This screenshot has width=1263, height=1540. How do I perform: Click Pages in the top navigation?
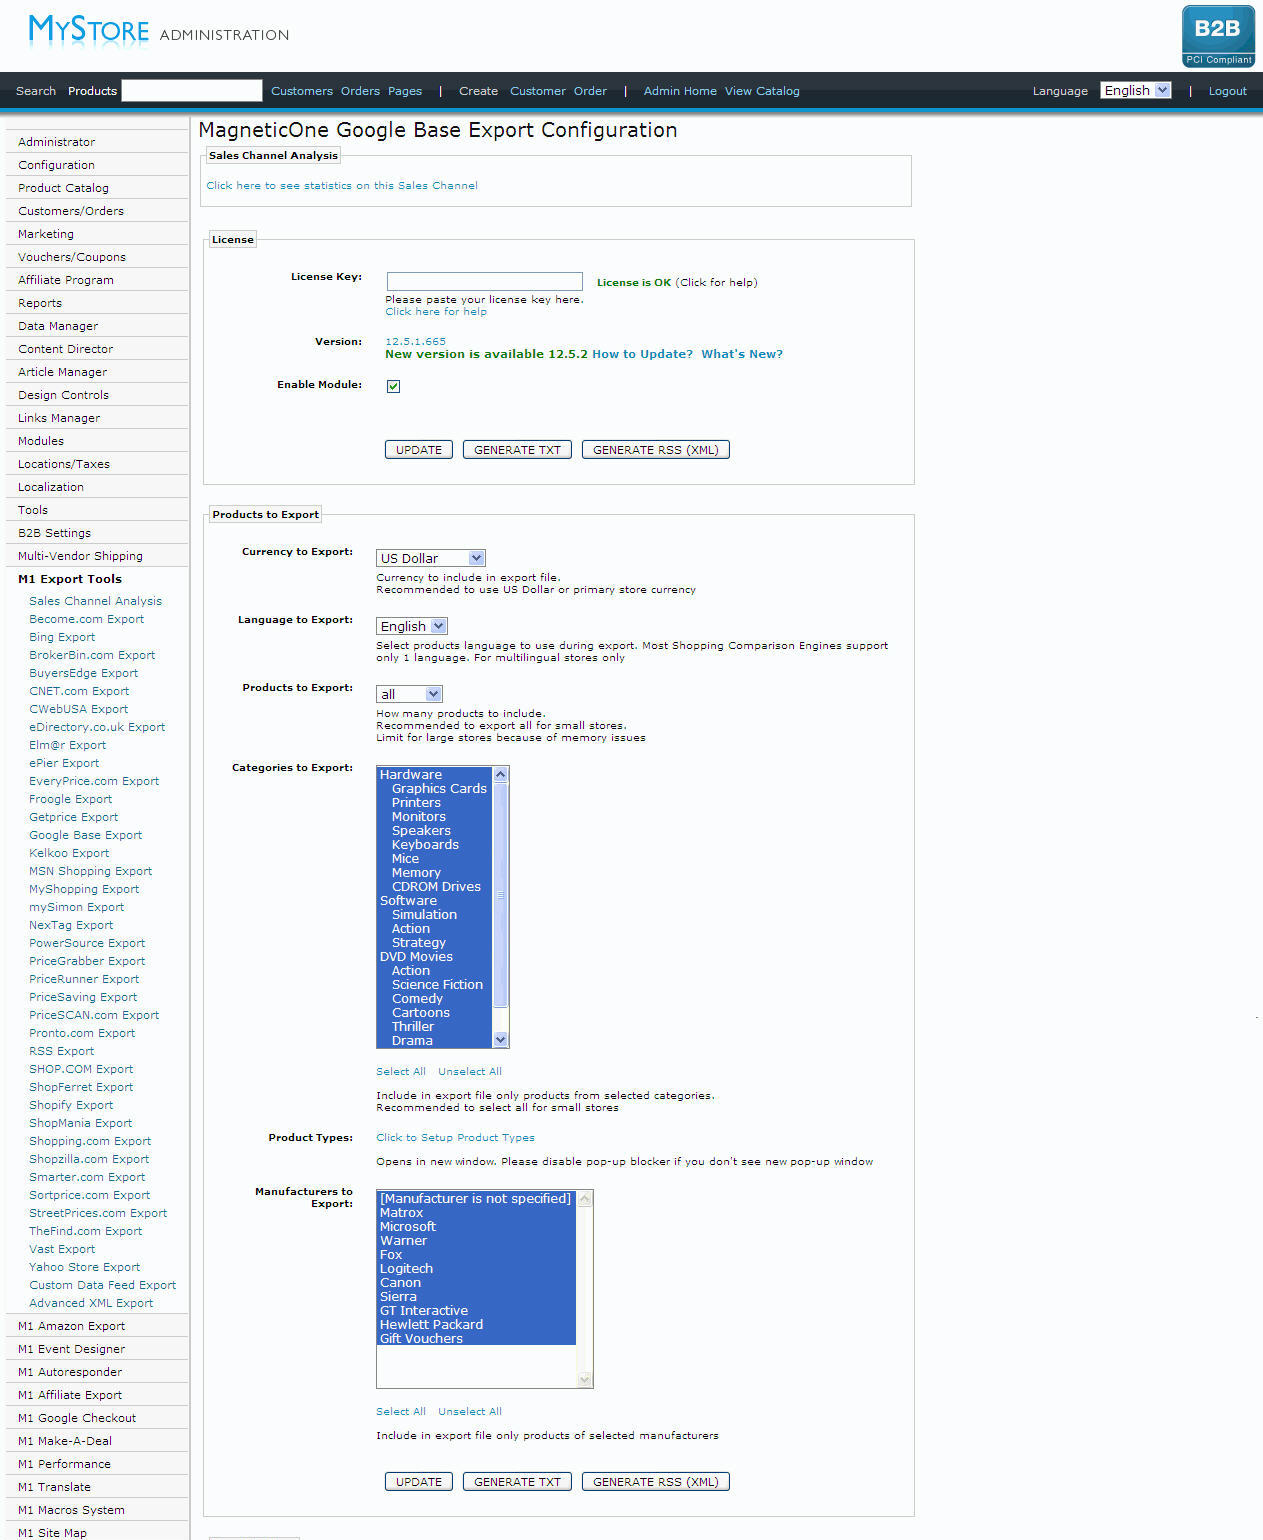pyautogui.click(x=405, y=91)
